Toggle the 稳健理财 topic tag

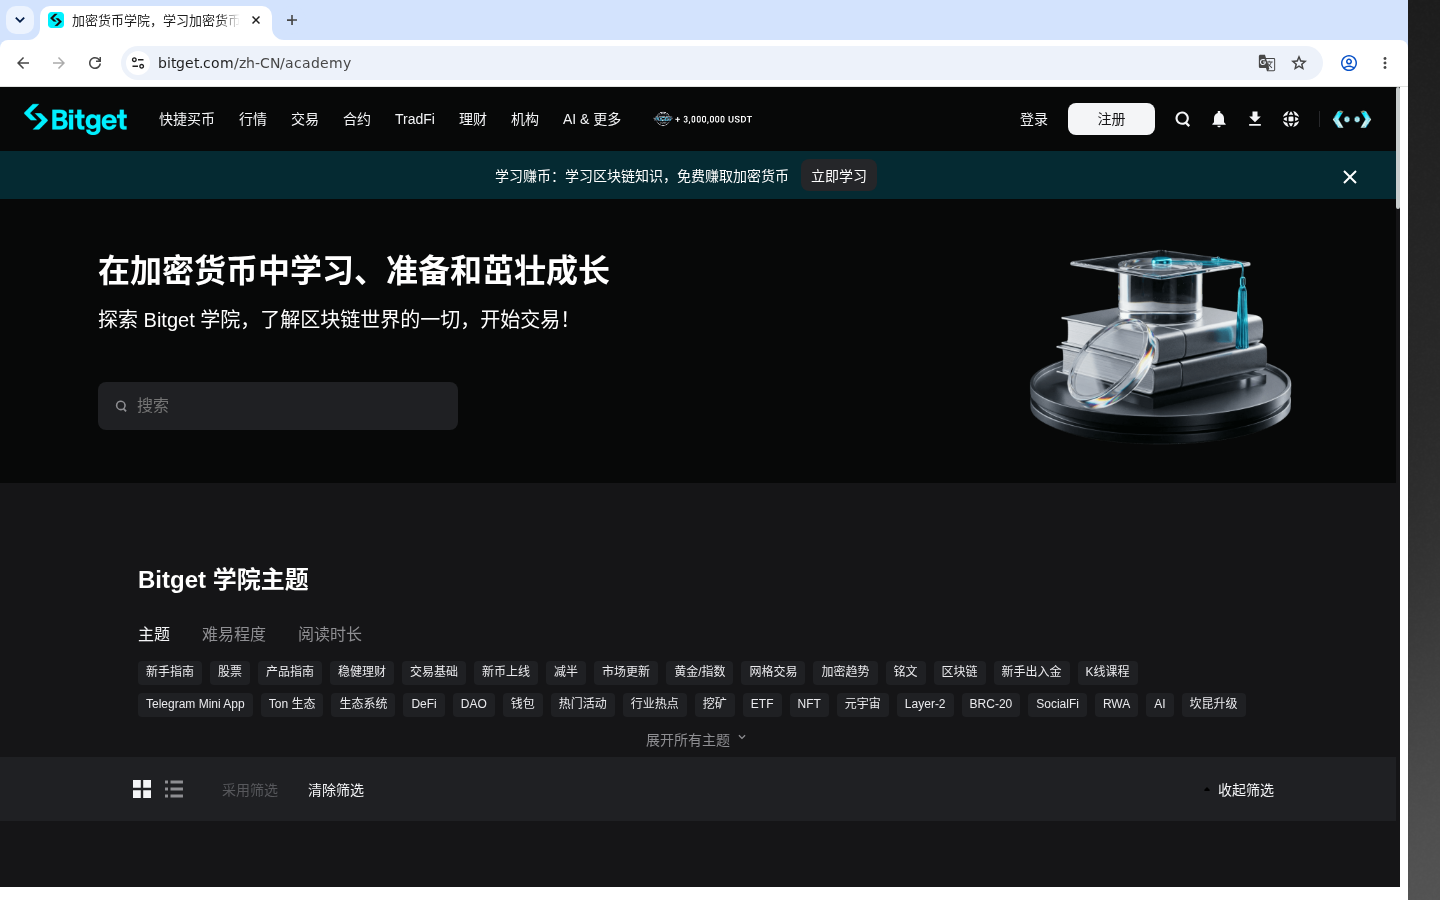(x=362, y=672)
